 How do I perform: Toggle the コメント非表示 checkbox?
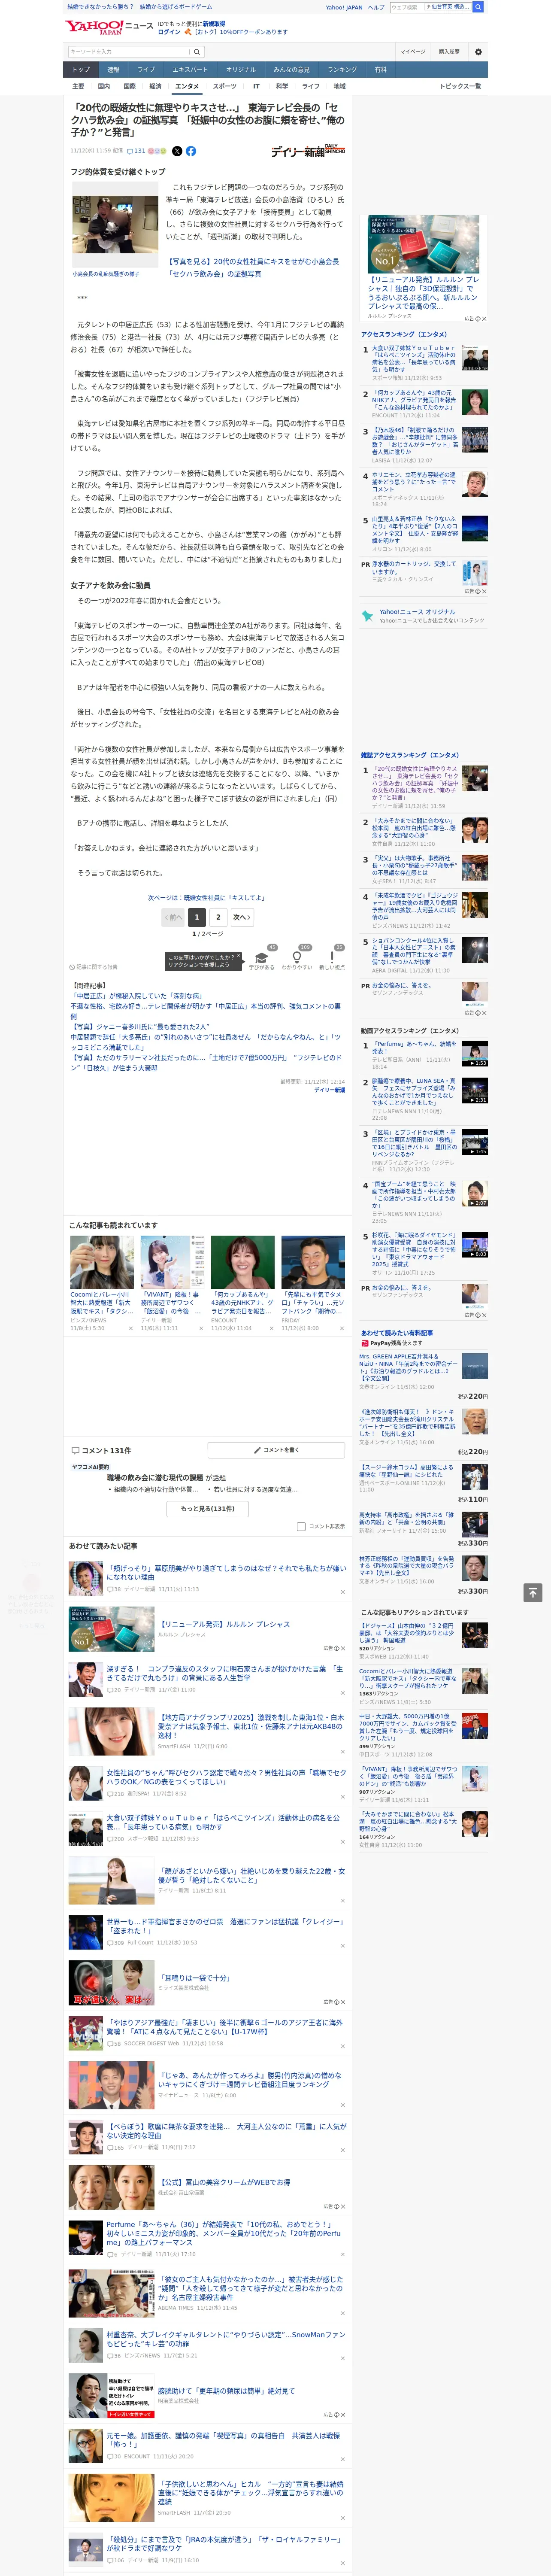tap(301, 1526)
